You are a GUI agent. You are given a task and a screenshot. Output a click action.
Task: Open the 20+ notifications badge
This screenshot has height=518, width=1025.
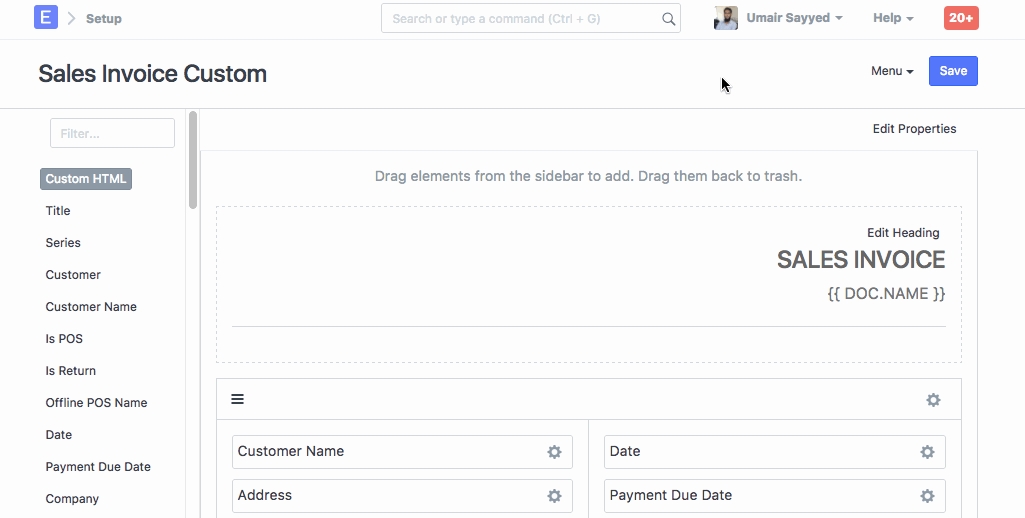pyautogui.click(x=961, y=18)
